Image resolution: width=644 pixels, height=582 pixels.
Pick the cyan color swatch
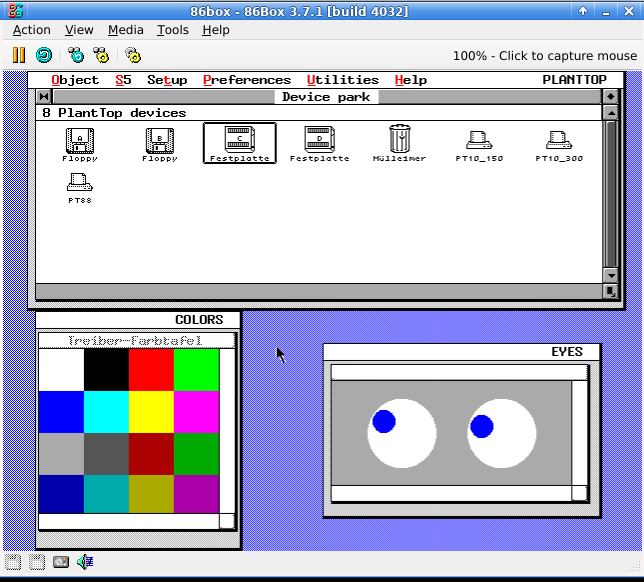(x=106, y=412)
